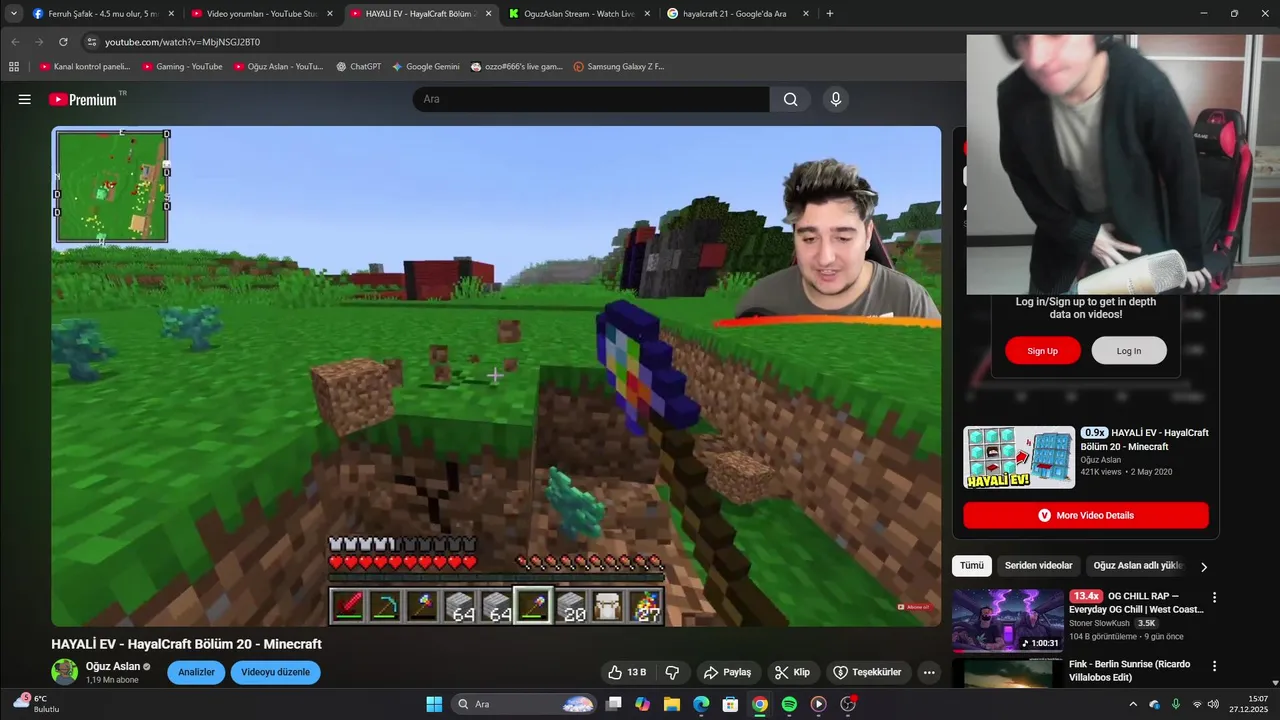Click the red Sign Up button
This screenshot has width=1280, height=720.
[x=1042, y=351]
